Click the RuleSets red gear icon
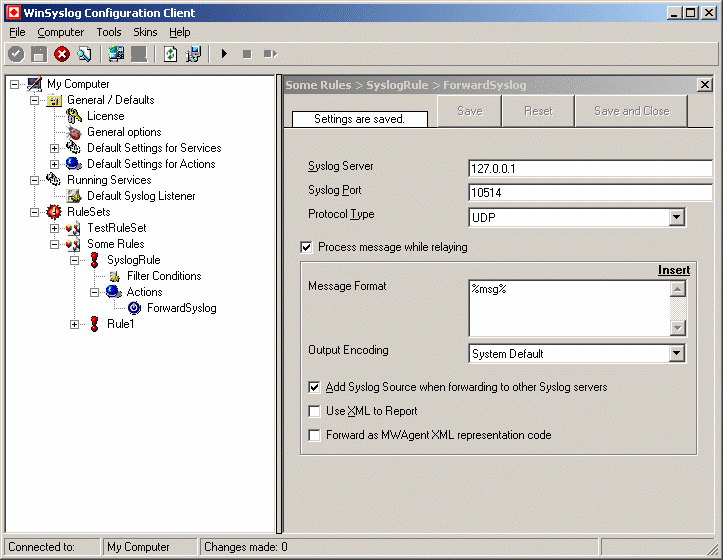This screenshot has height=560, width=723. pyautogui.click(x=54, y=212)
